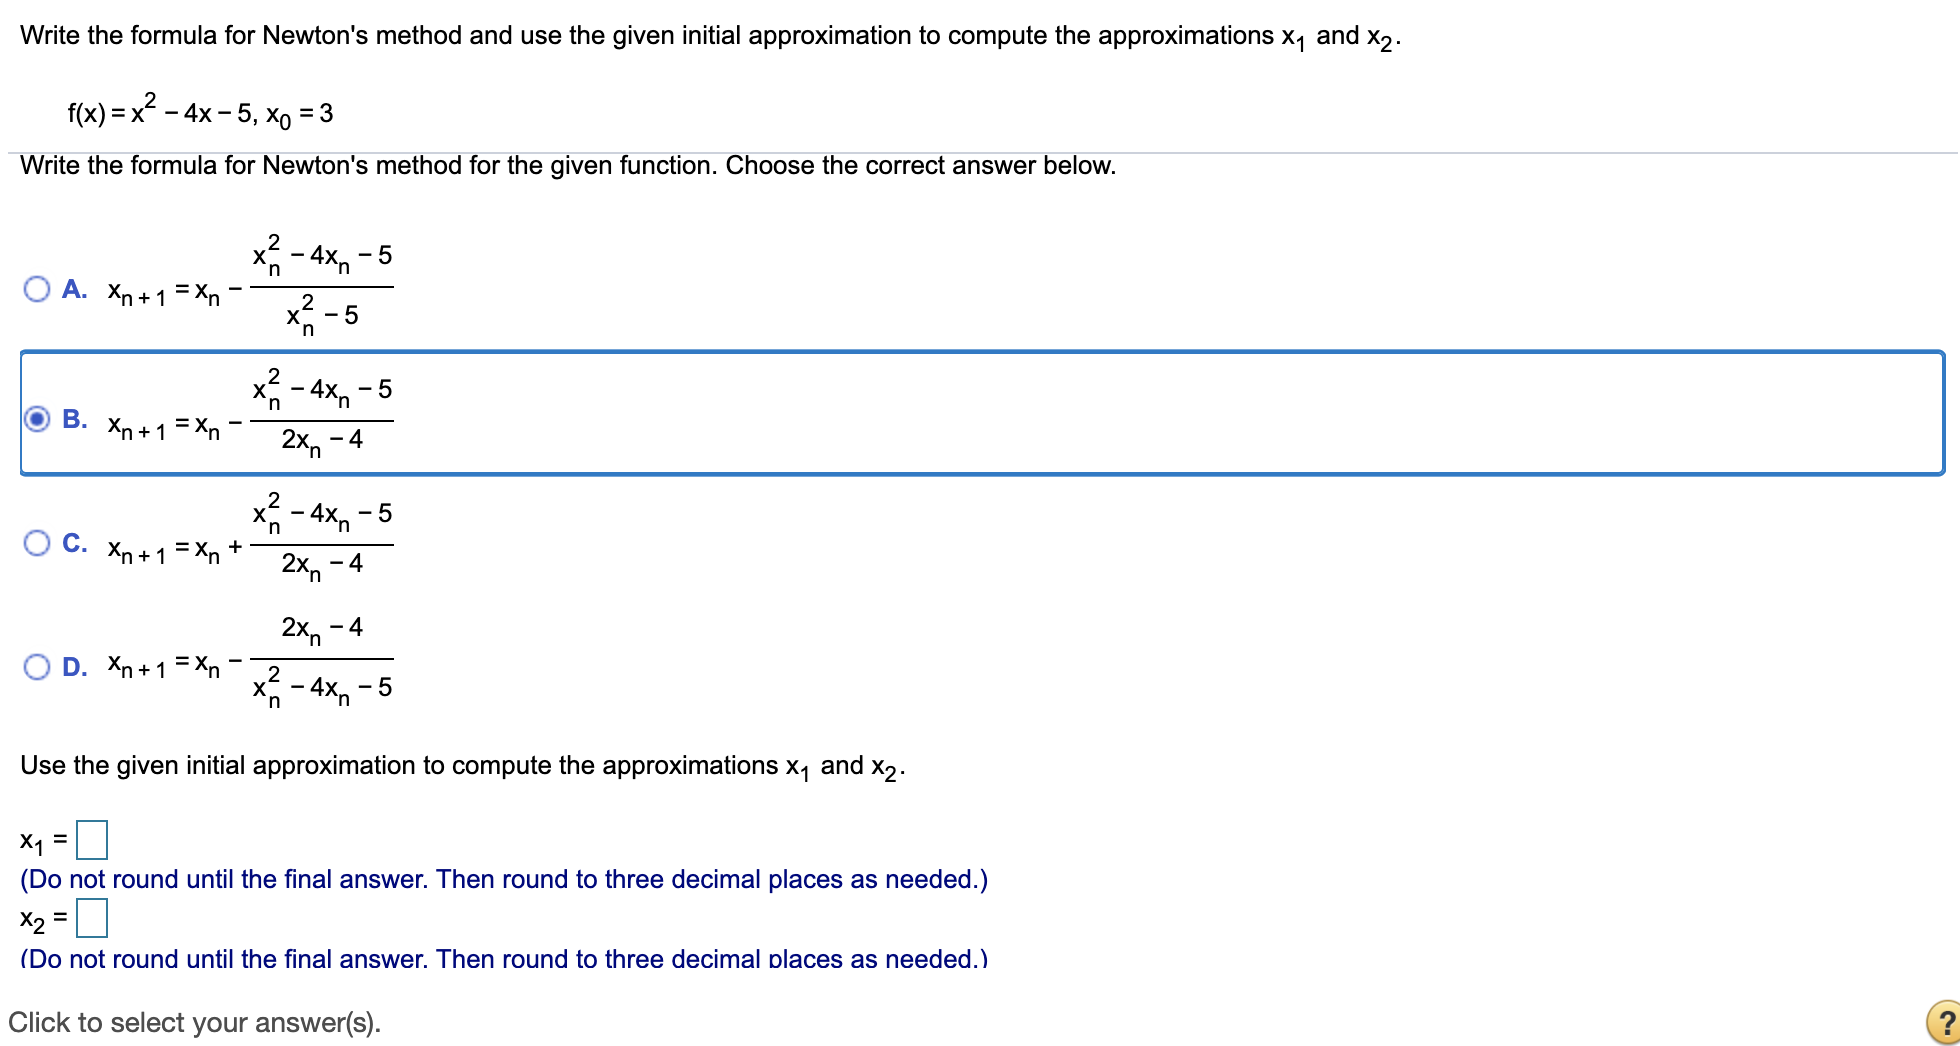Click the rounding note below the x1 field
The width and height of the screenshot is (1960, 1046).
point(503,879)
